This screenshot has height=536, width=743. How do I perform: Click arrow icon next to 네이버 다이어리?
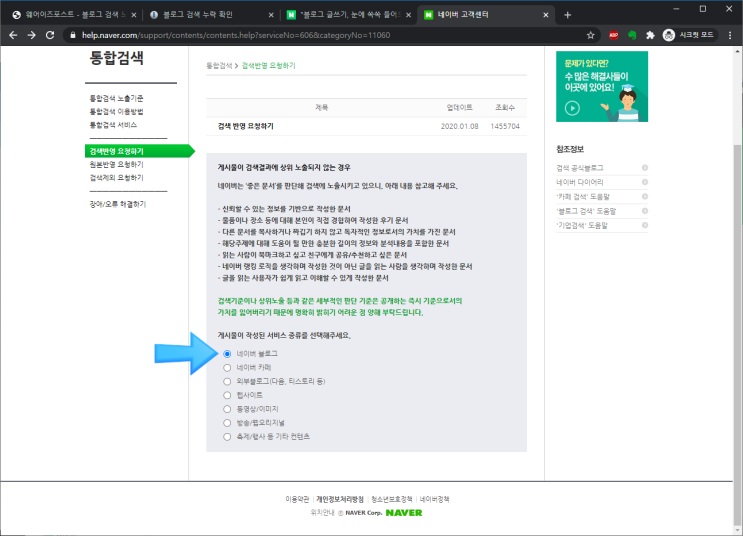(x=644, y=182)
